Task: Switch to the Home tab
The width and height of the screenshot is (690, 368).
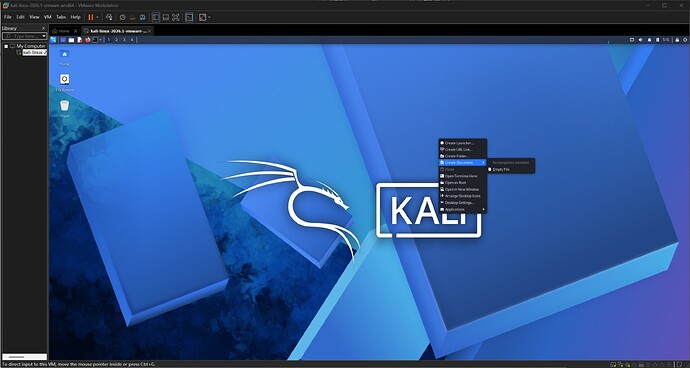Action: (61, 31)
